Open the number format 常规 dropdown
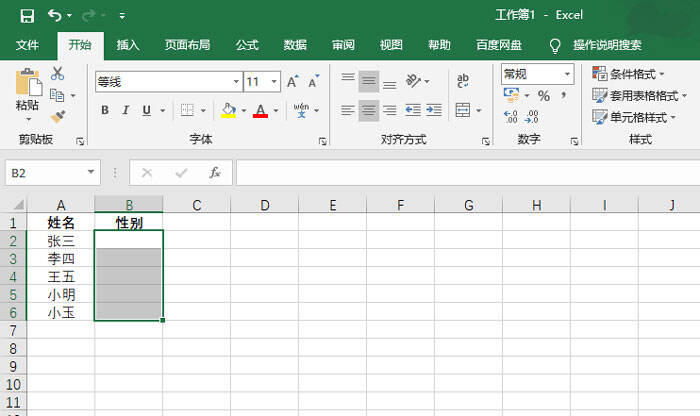The image size is (700, 416). tap(567, 74)
